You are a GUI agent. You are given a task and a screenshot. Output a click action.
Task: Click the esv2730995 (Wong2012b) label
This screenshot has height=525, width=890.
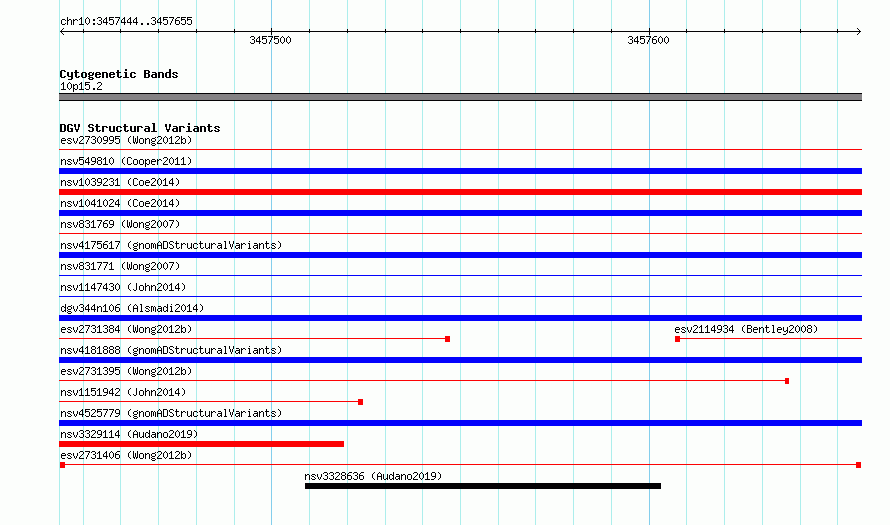tap(126, 140)
